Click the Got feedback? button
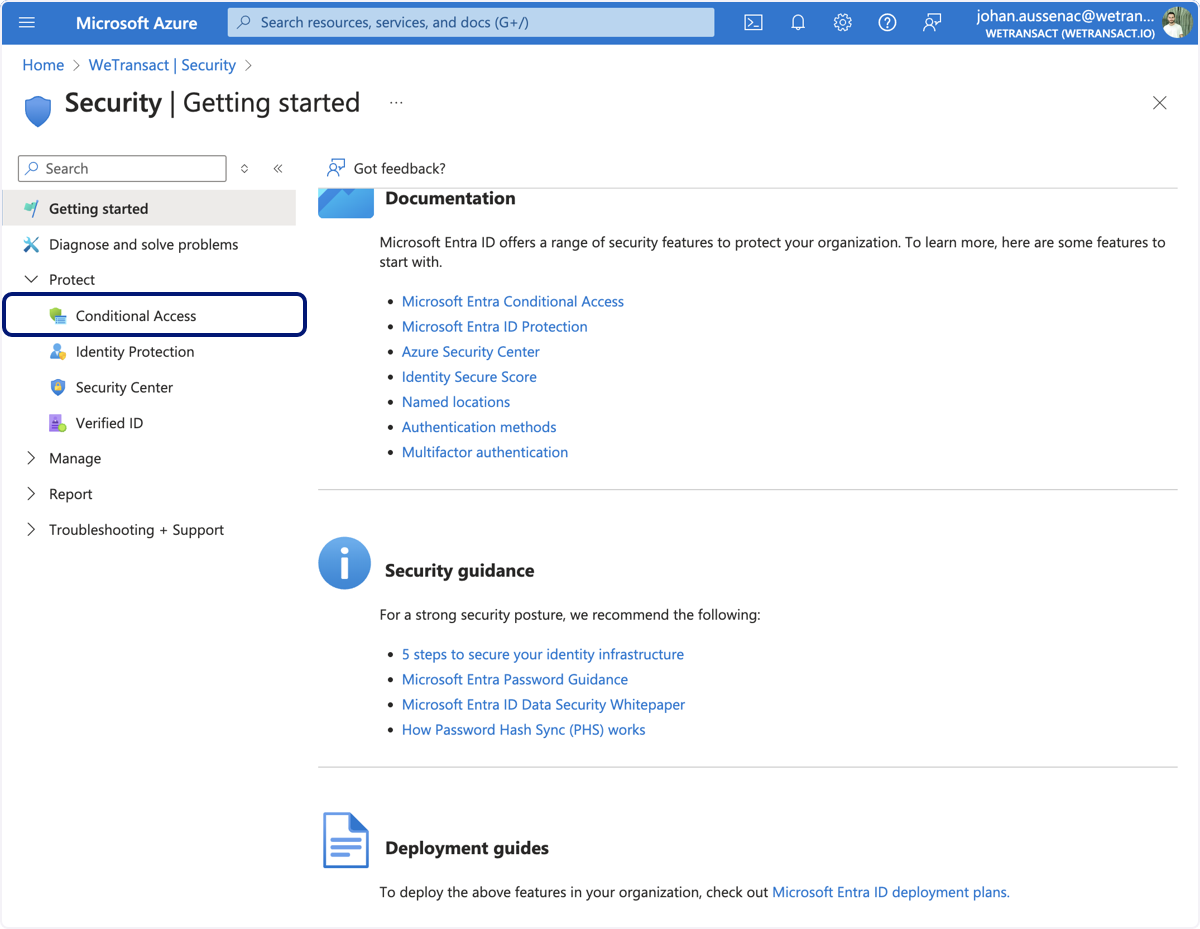1200x929 pixels. click(387, 168)
